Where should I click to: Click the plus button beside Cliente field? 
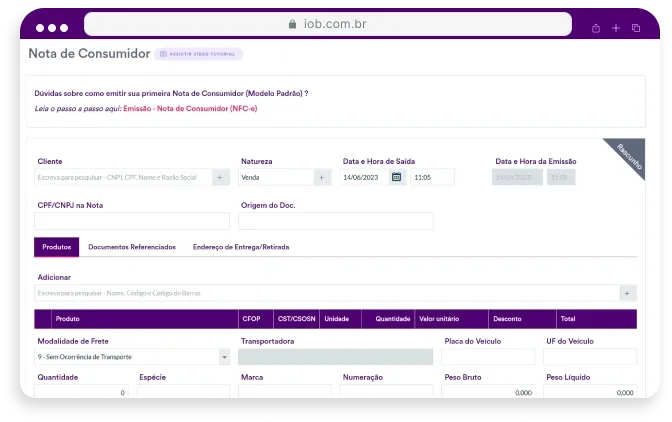coord(221,177)
